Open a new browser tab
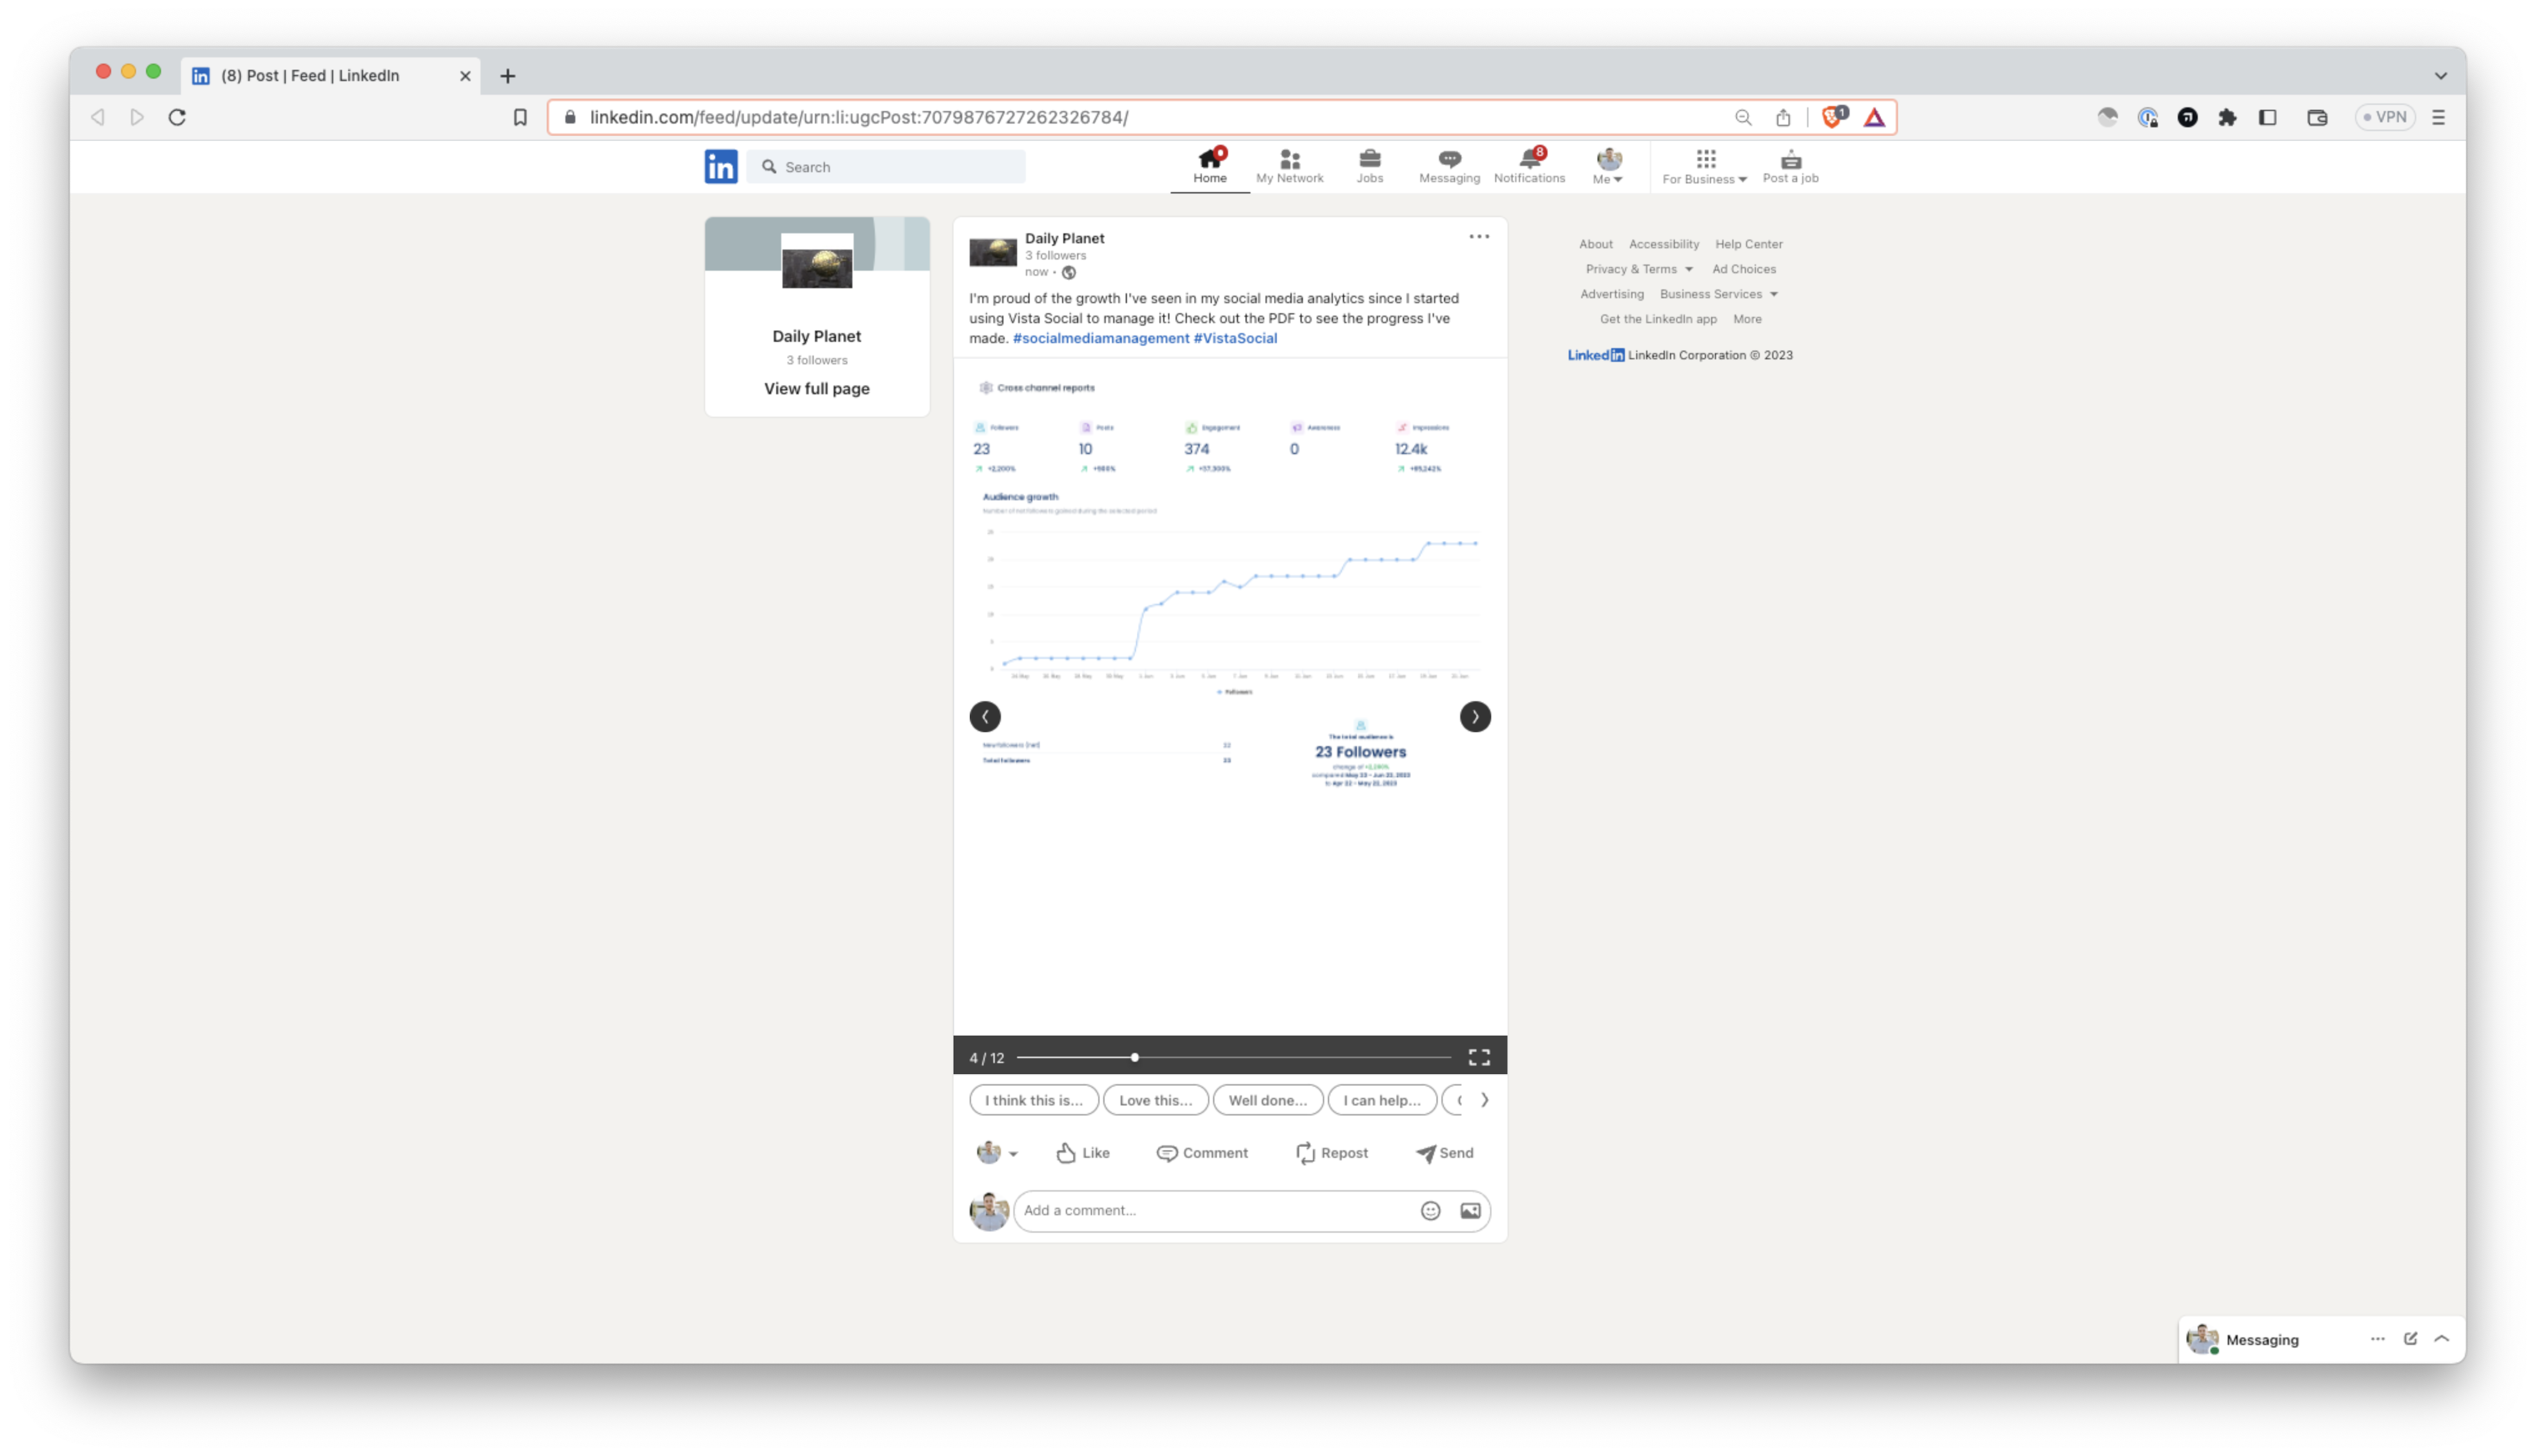 click(x=507, y=76)
